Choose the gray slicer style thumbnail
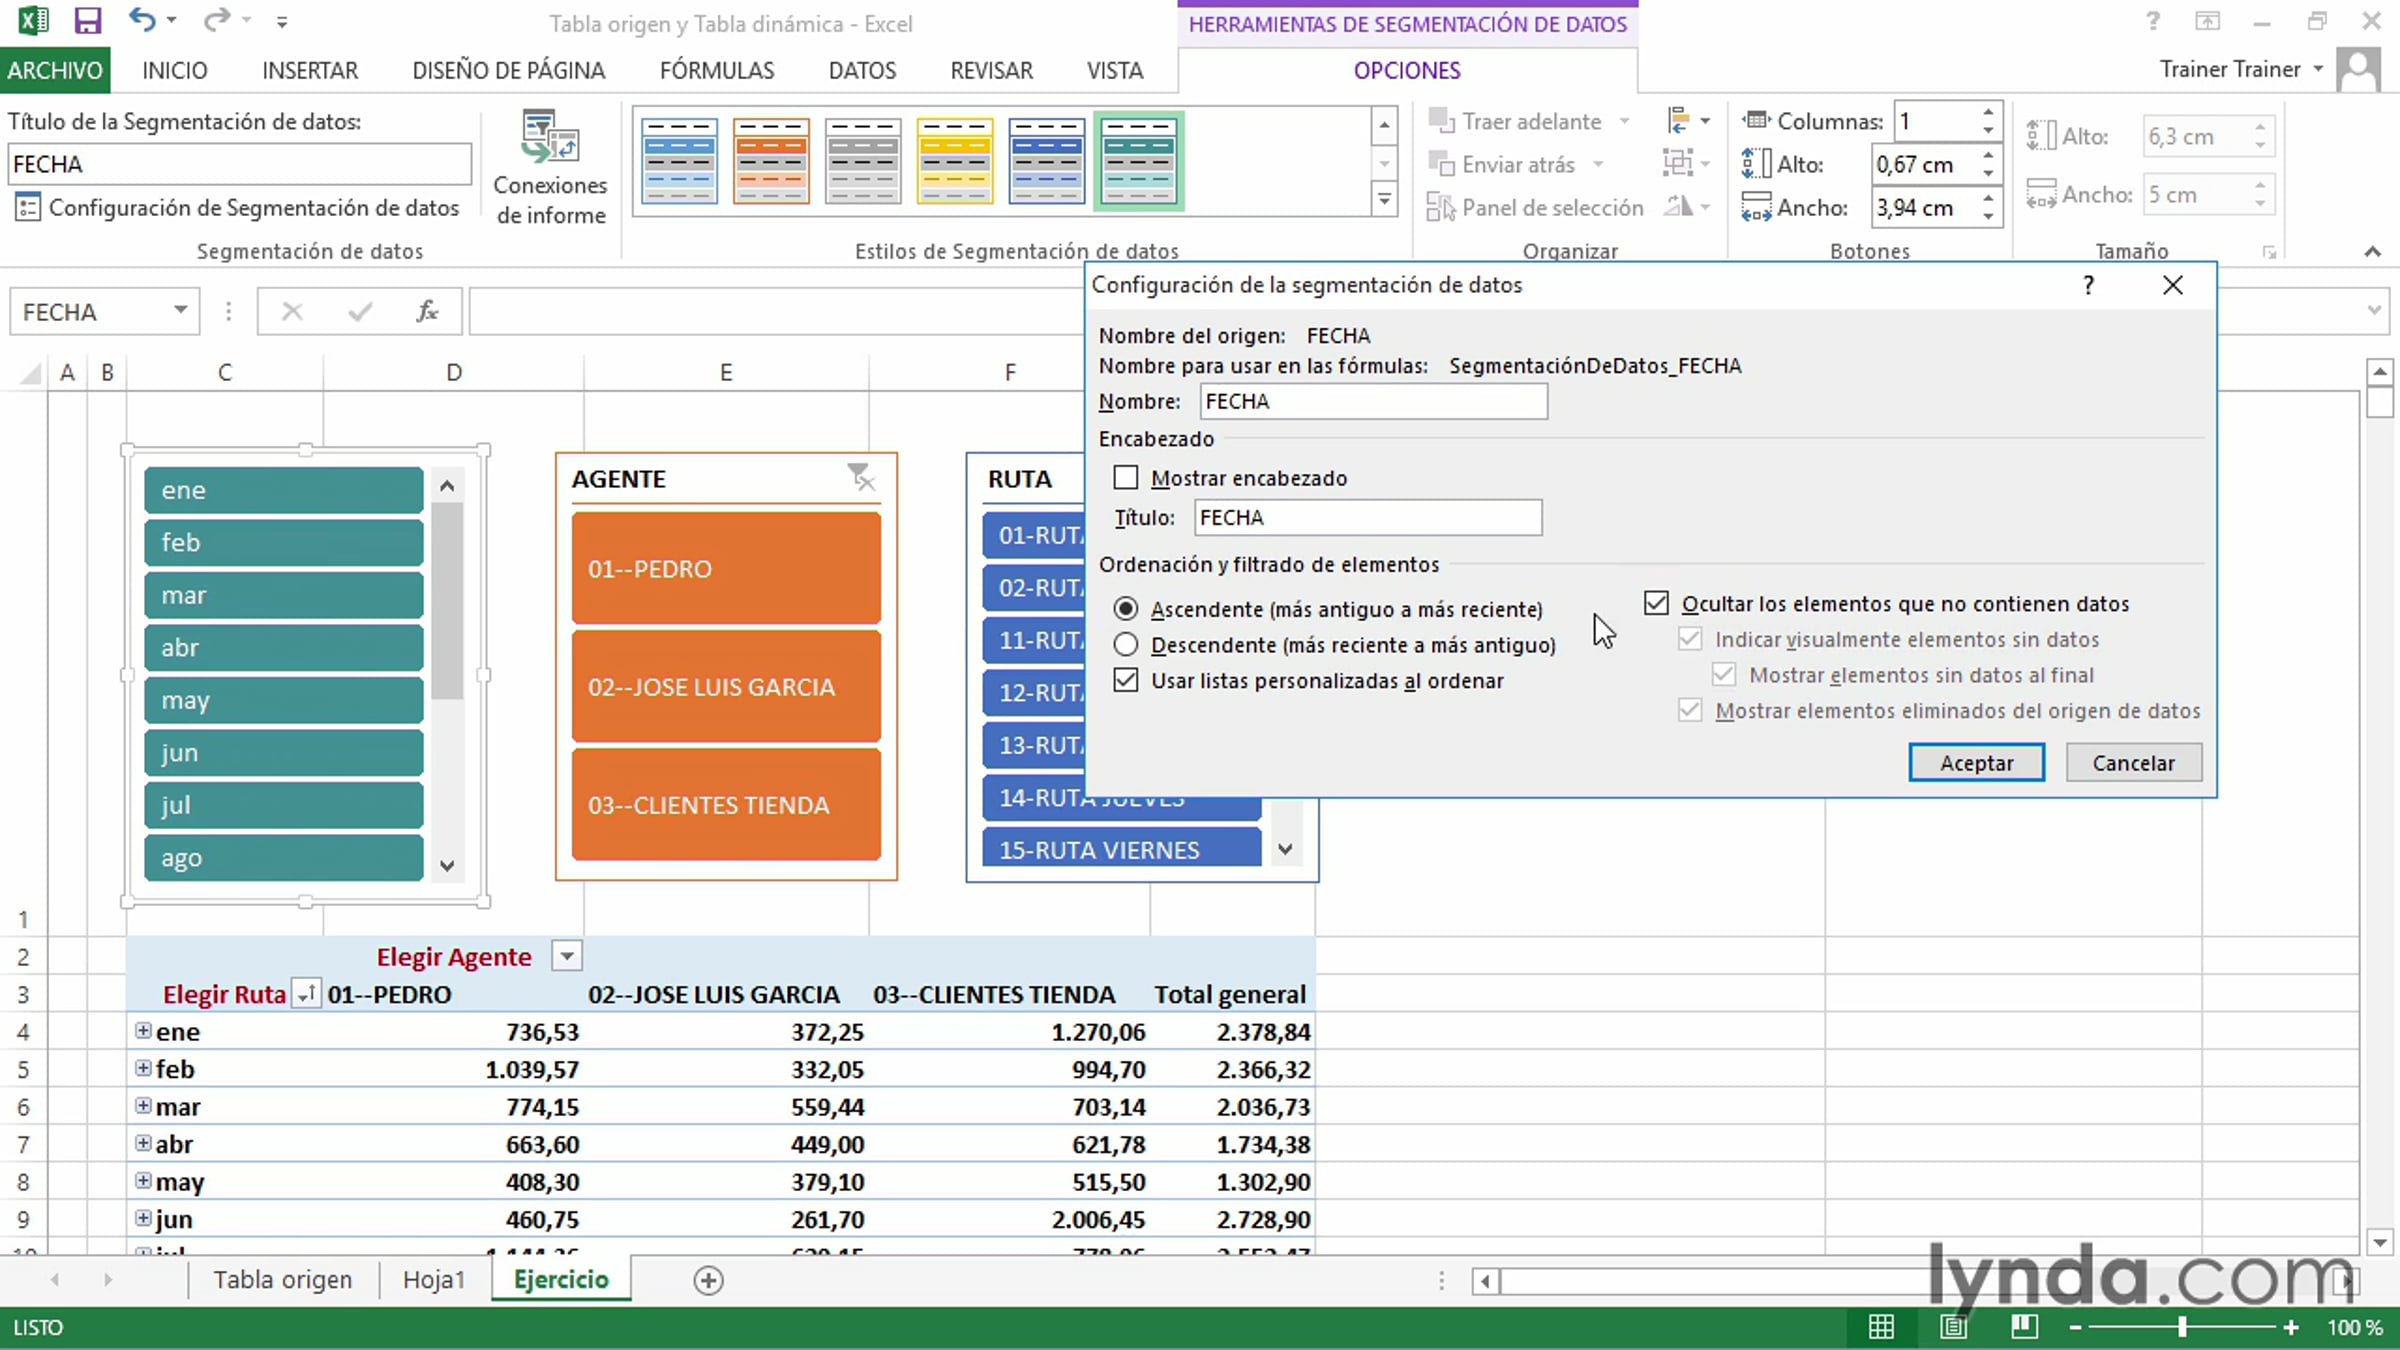Screen dimensions: 2400x1350 pos(863,160)
